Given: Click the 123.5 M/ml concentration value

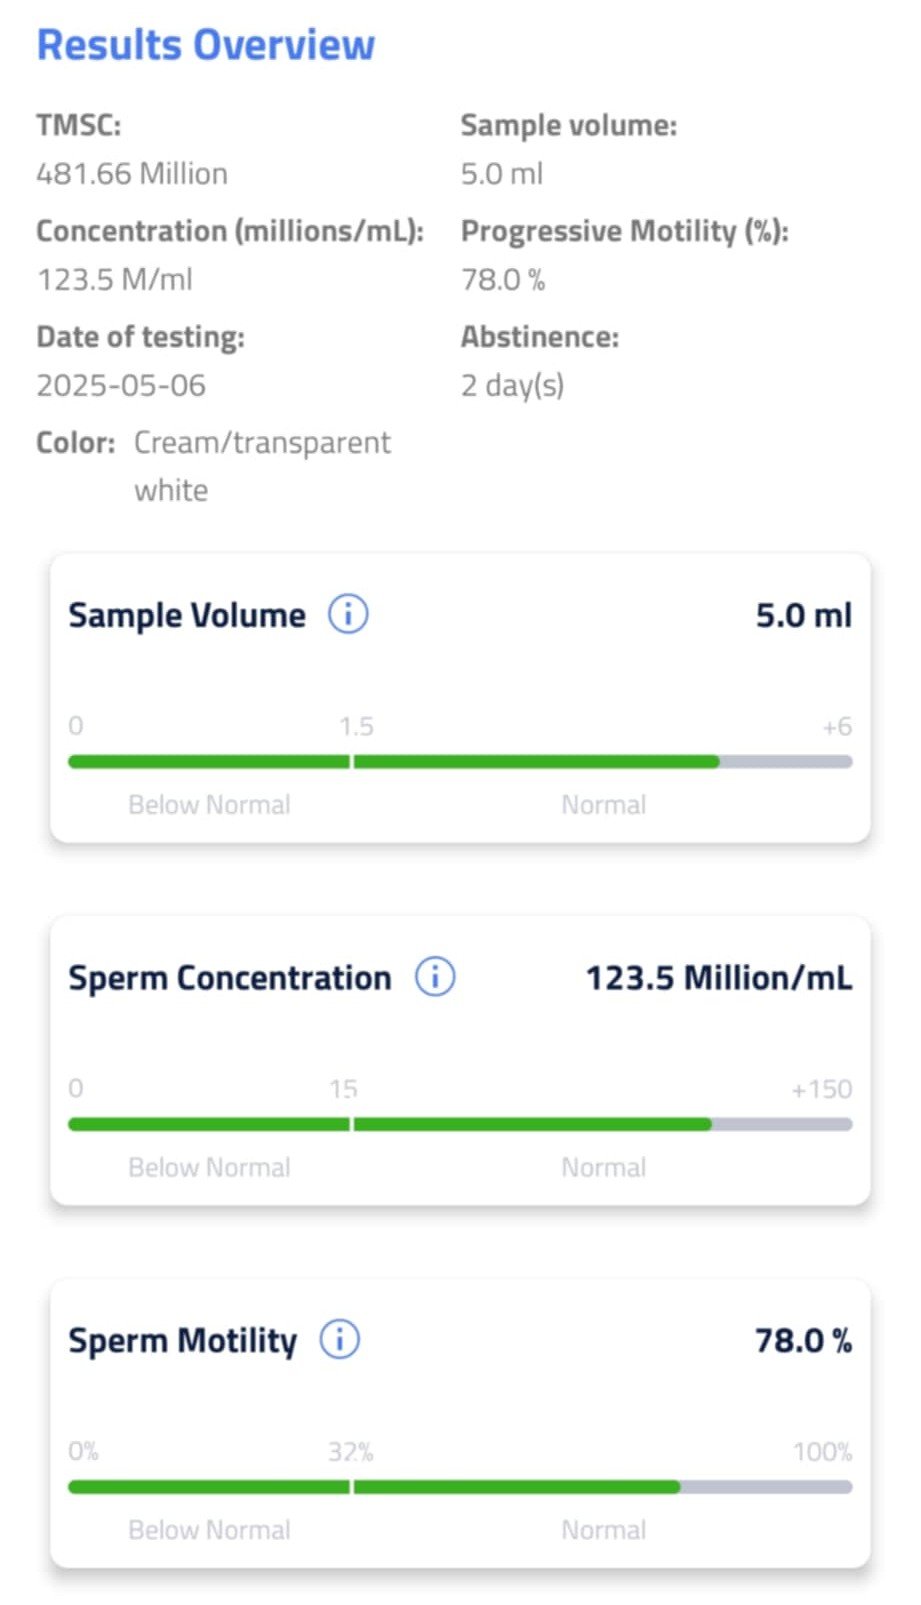Looking at the screenshot, I should tap(115, 279).
